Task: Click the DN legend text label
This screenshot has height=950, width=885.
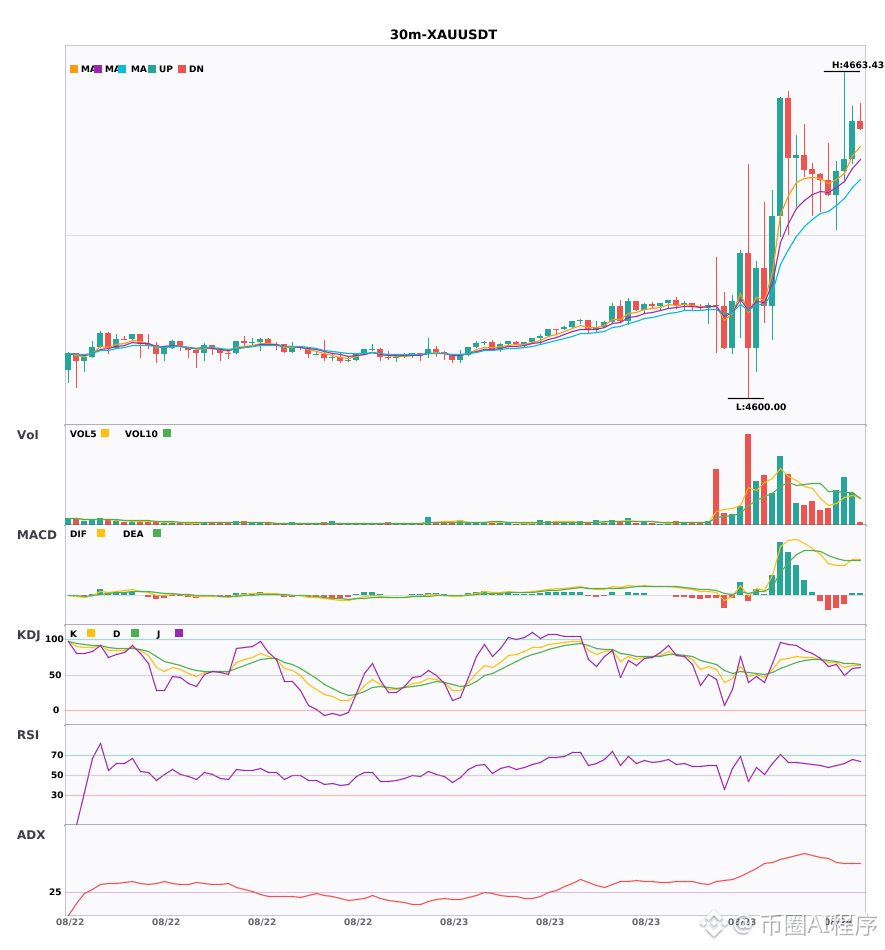Action: point(196,69)
